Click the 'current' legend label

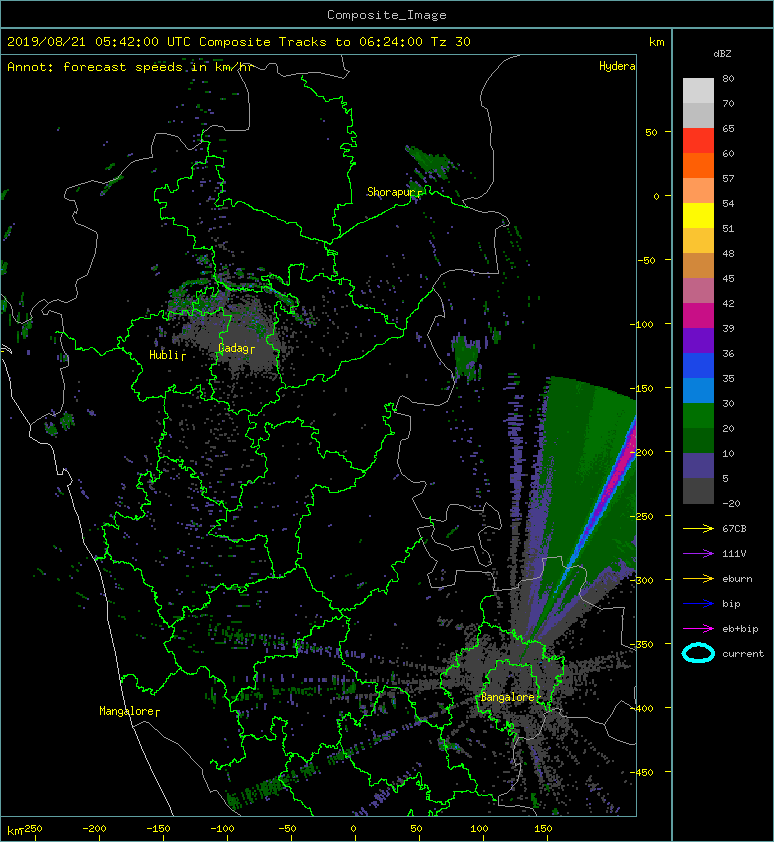(743, 654)
